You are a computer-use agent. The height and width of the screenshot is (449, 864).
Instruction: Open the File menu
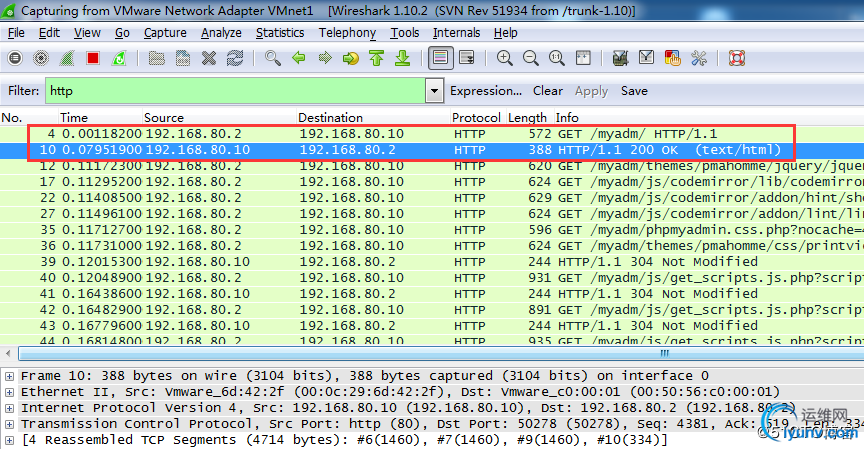point(16,33)
